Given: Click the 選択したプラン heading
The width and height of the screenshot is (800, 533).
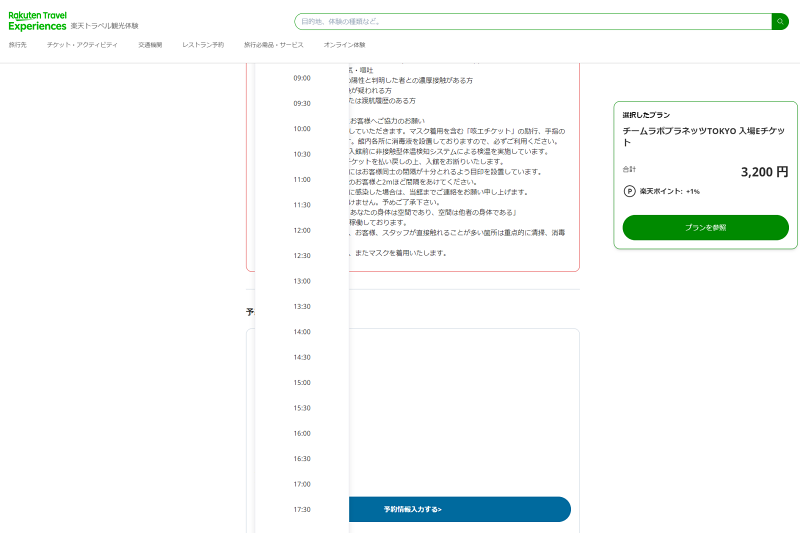Looking at the screenshot, I should (646, 115).
